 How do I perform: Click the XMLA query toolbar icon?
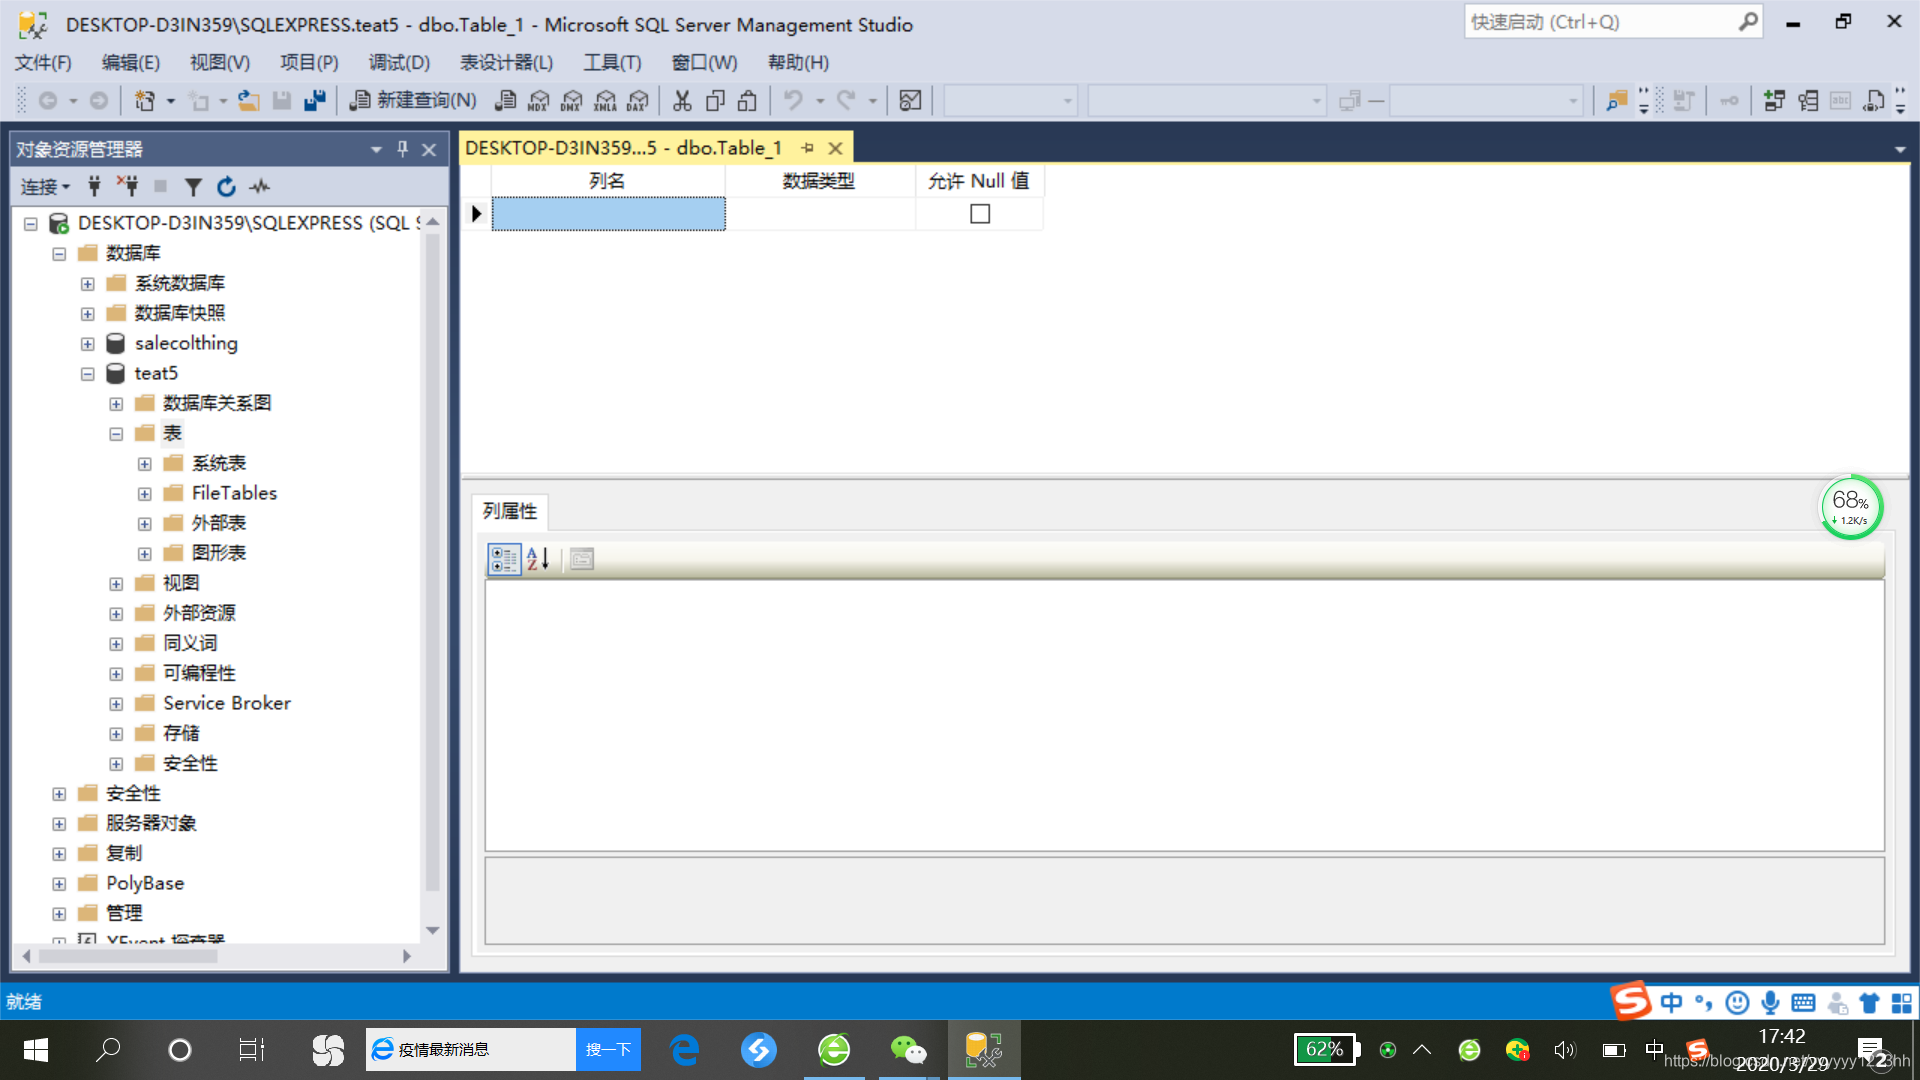click(605, 100)
